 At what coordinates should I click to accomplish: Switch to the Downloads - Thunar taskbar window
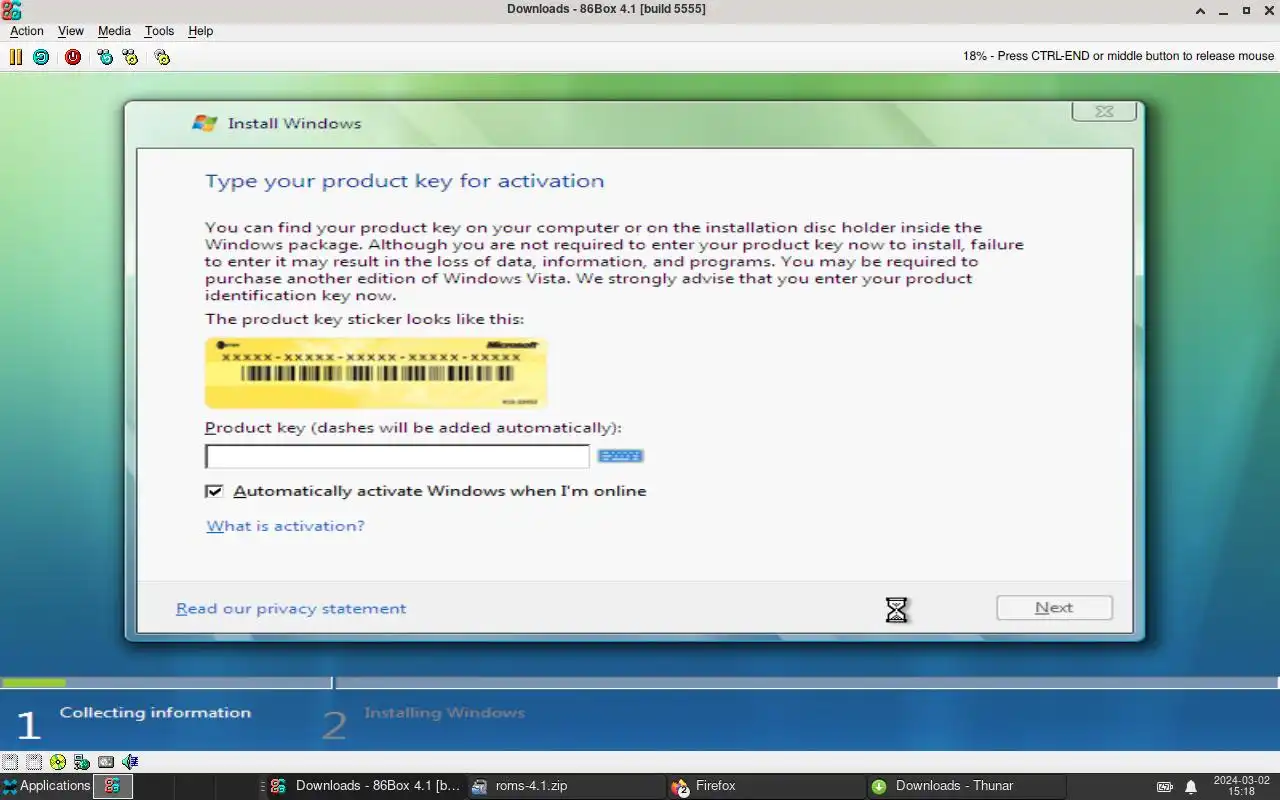tap(965, 786)
